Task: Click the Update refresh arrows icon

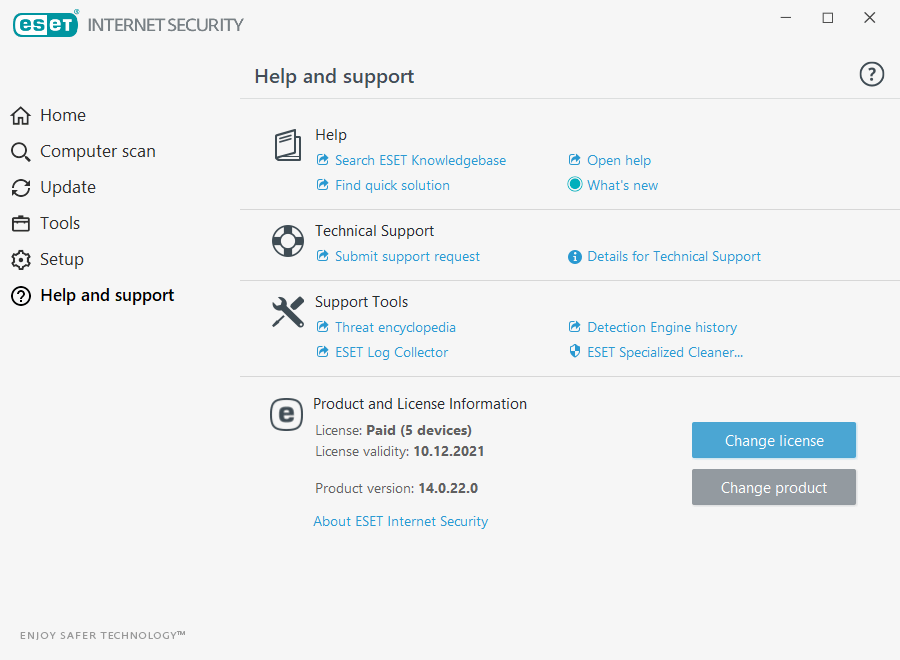Action: (x=21, y=188)
